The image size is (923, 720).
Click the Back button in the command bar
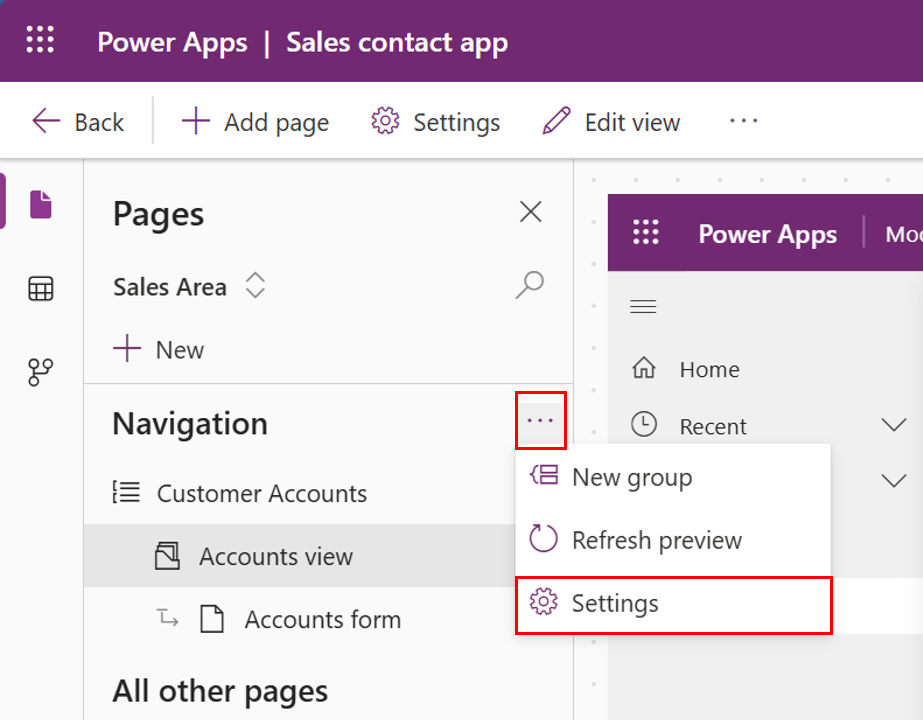point(78,121)
